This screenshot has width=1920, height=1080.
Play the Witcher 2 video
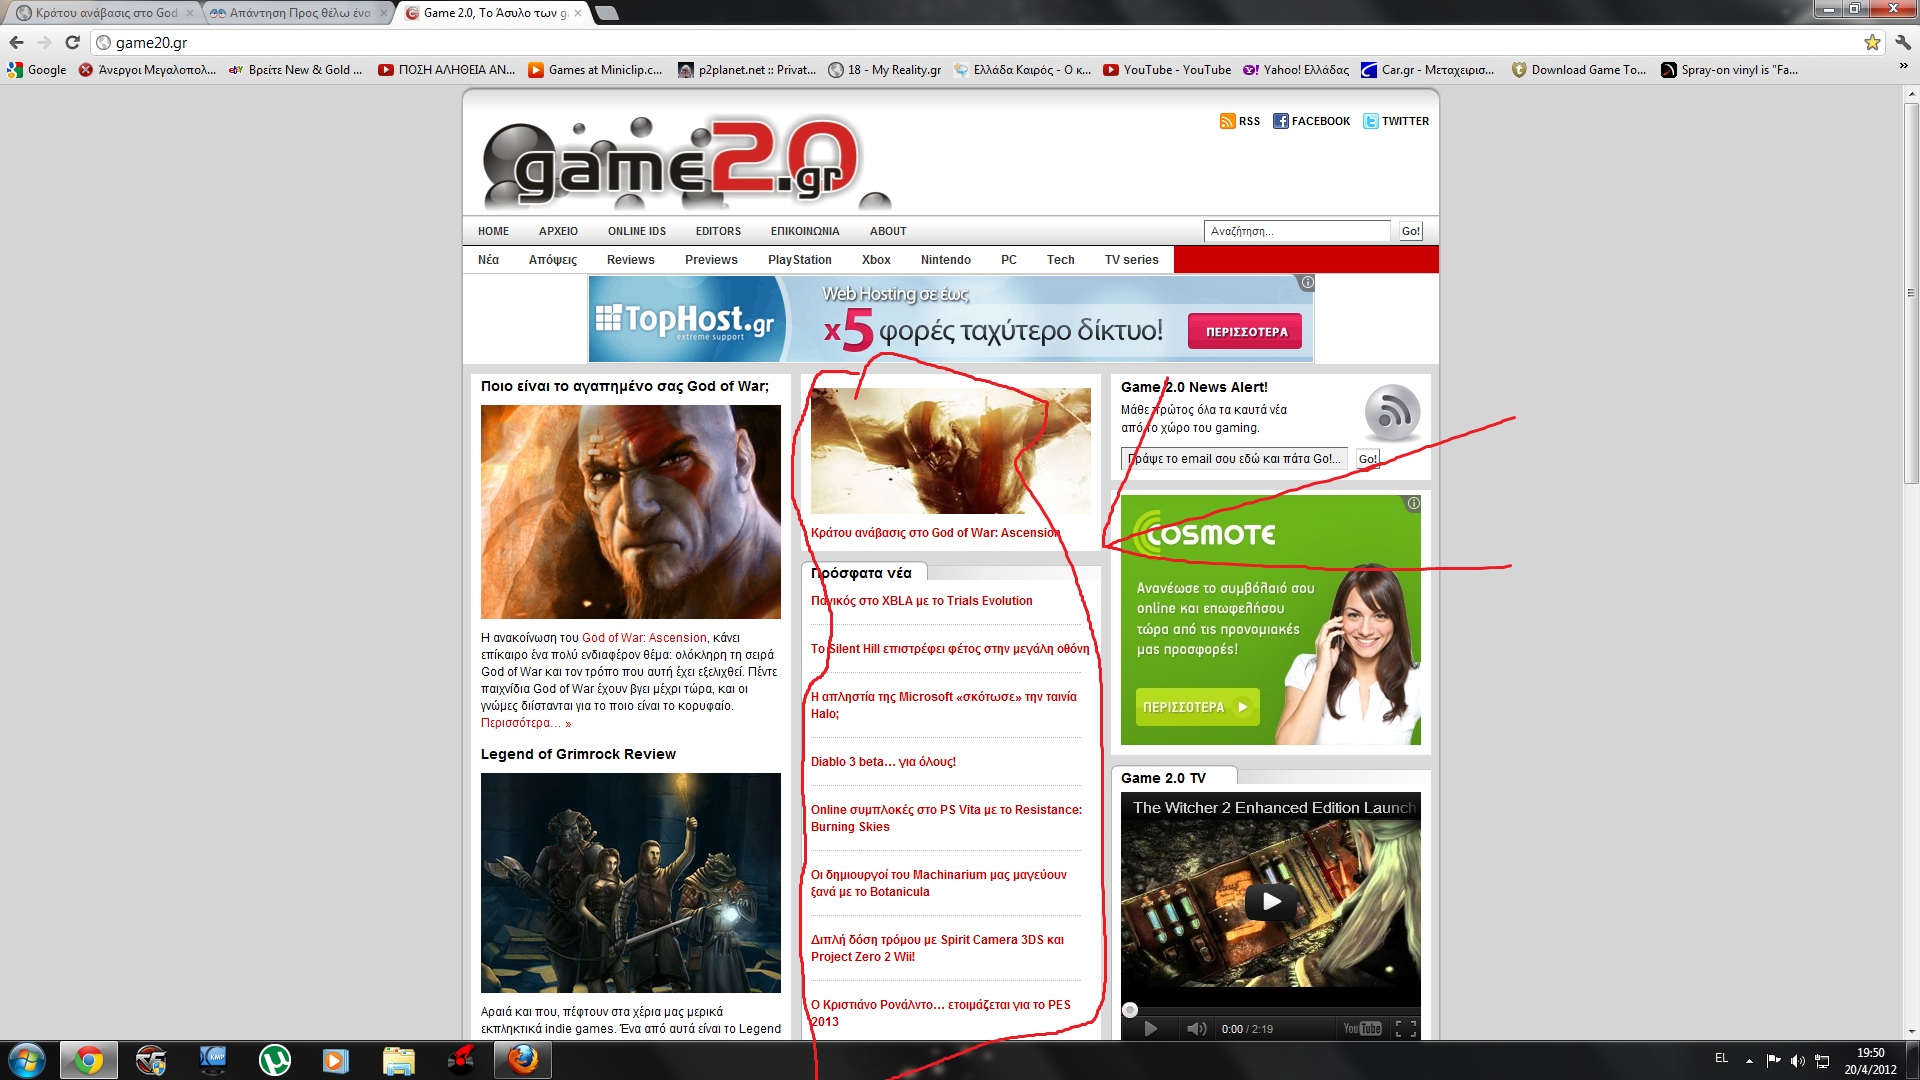click(1270, 901)
